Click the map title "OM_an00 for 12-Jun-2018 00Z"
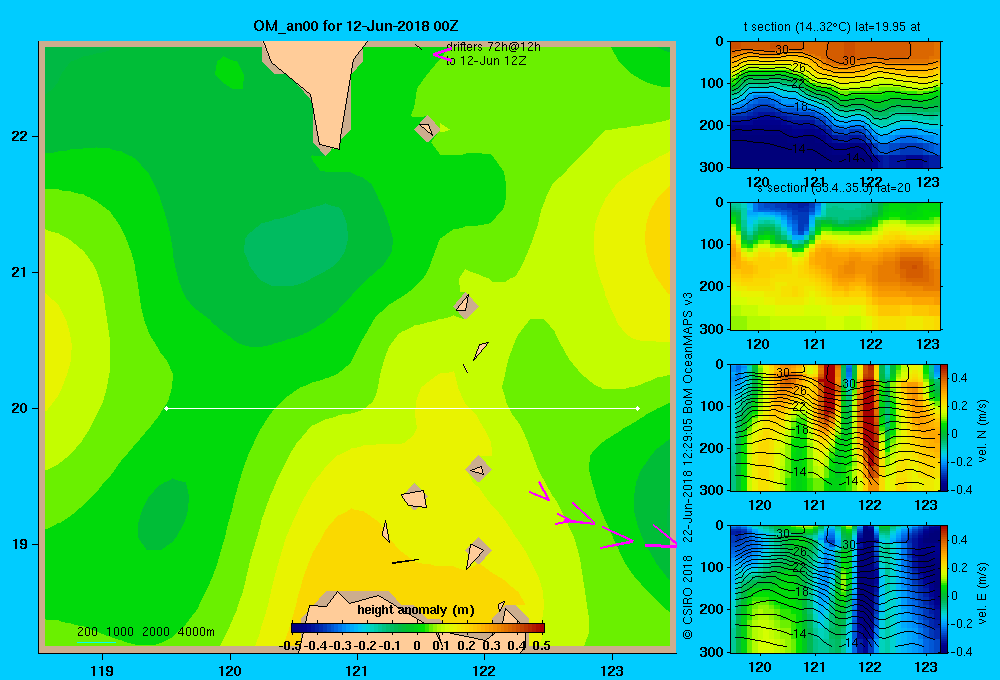The image size is (1000, 680). pos(356,26)
